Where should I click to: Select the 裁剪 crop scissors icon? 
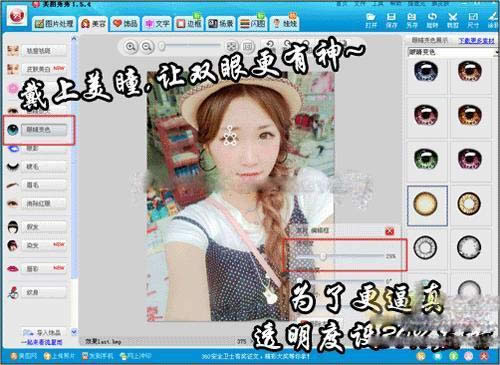click(452, 20)
